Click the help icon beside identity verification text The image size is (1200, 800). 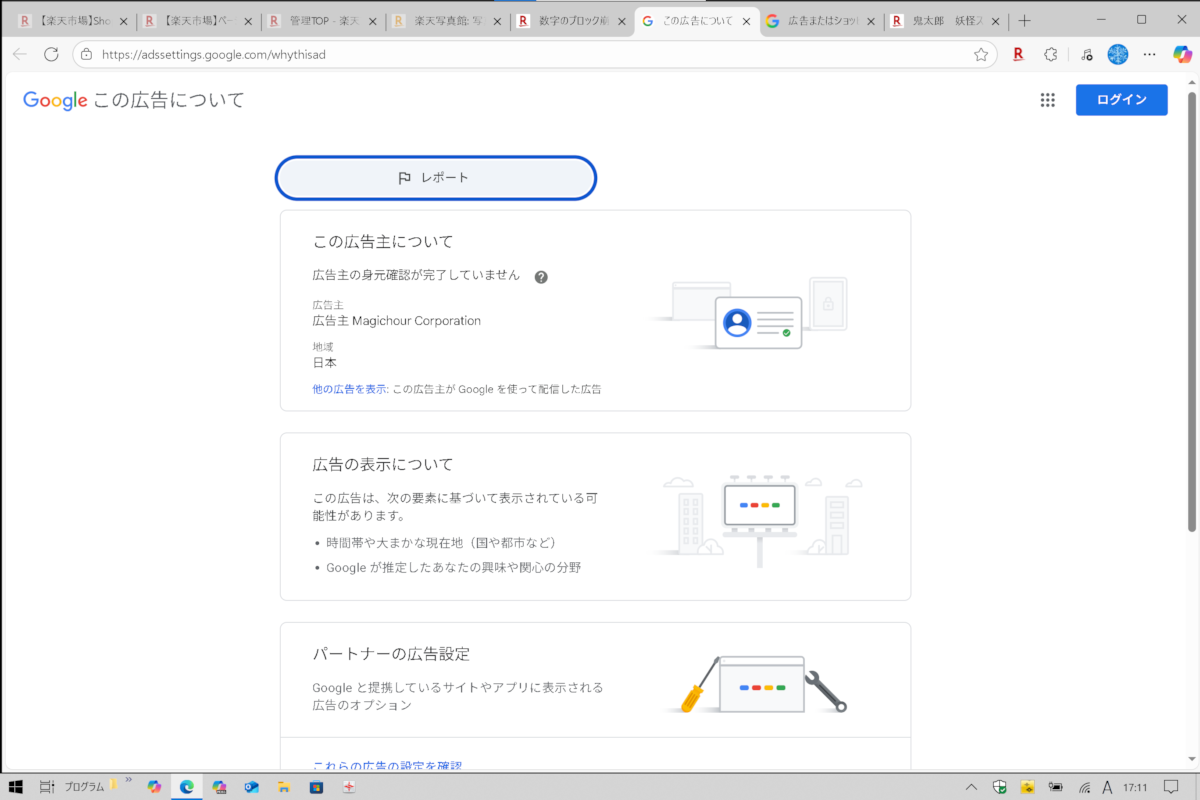point(541,277)
